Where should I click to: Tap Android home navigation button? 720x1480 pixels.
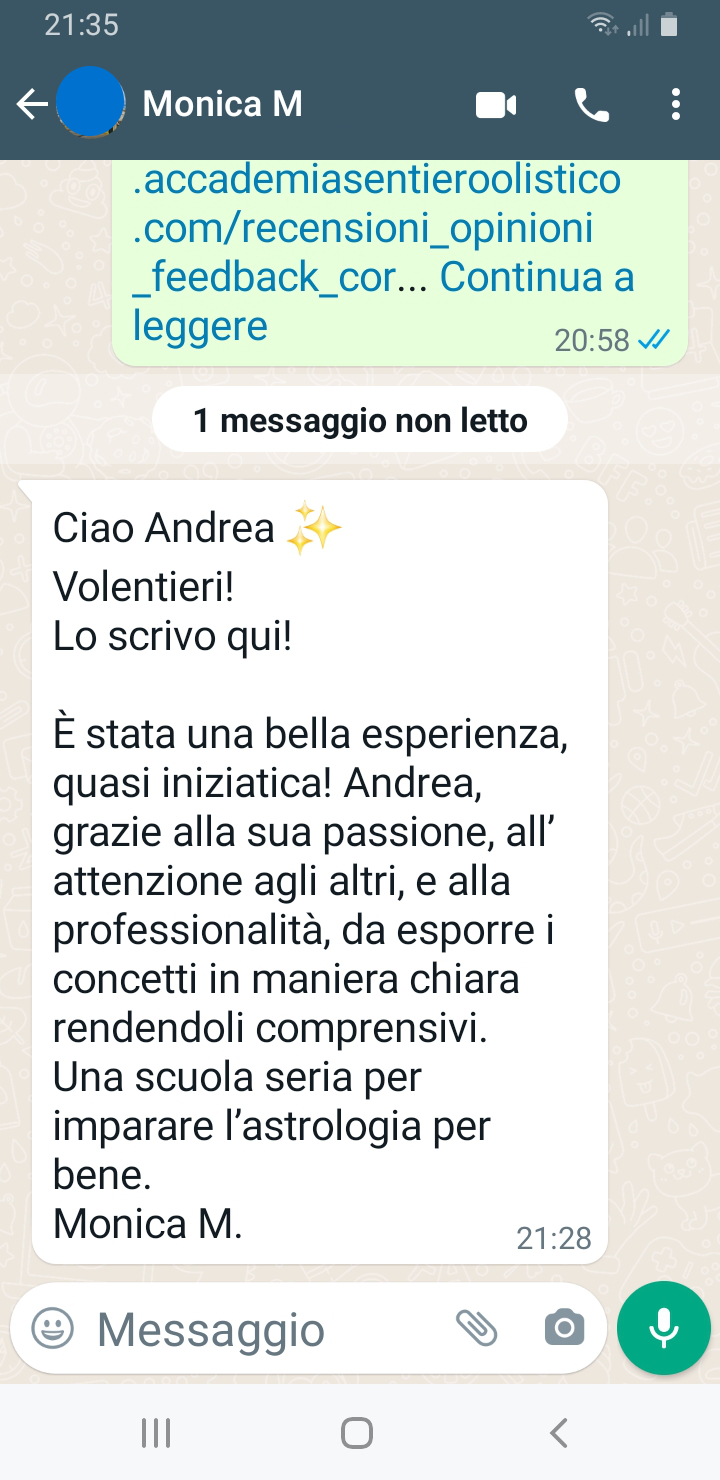pyautogui.click(x=357, y=1433)
